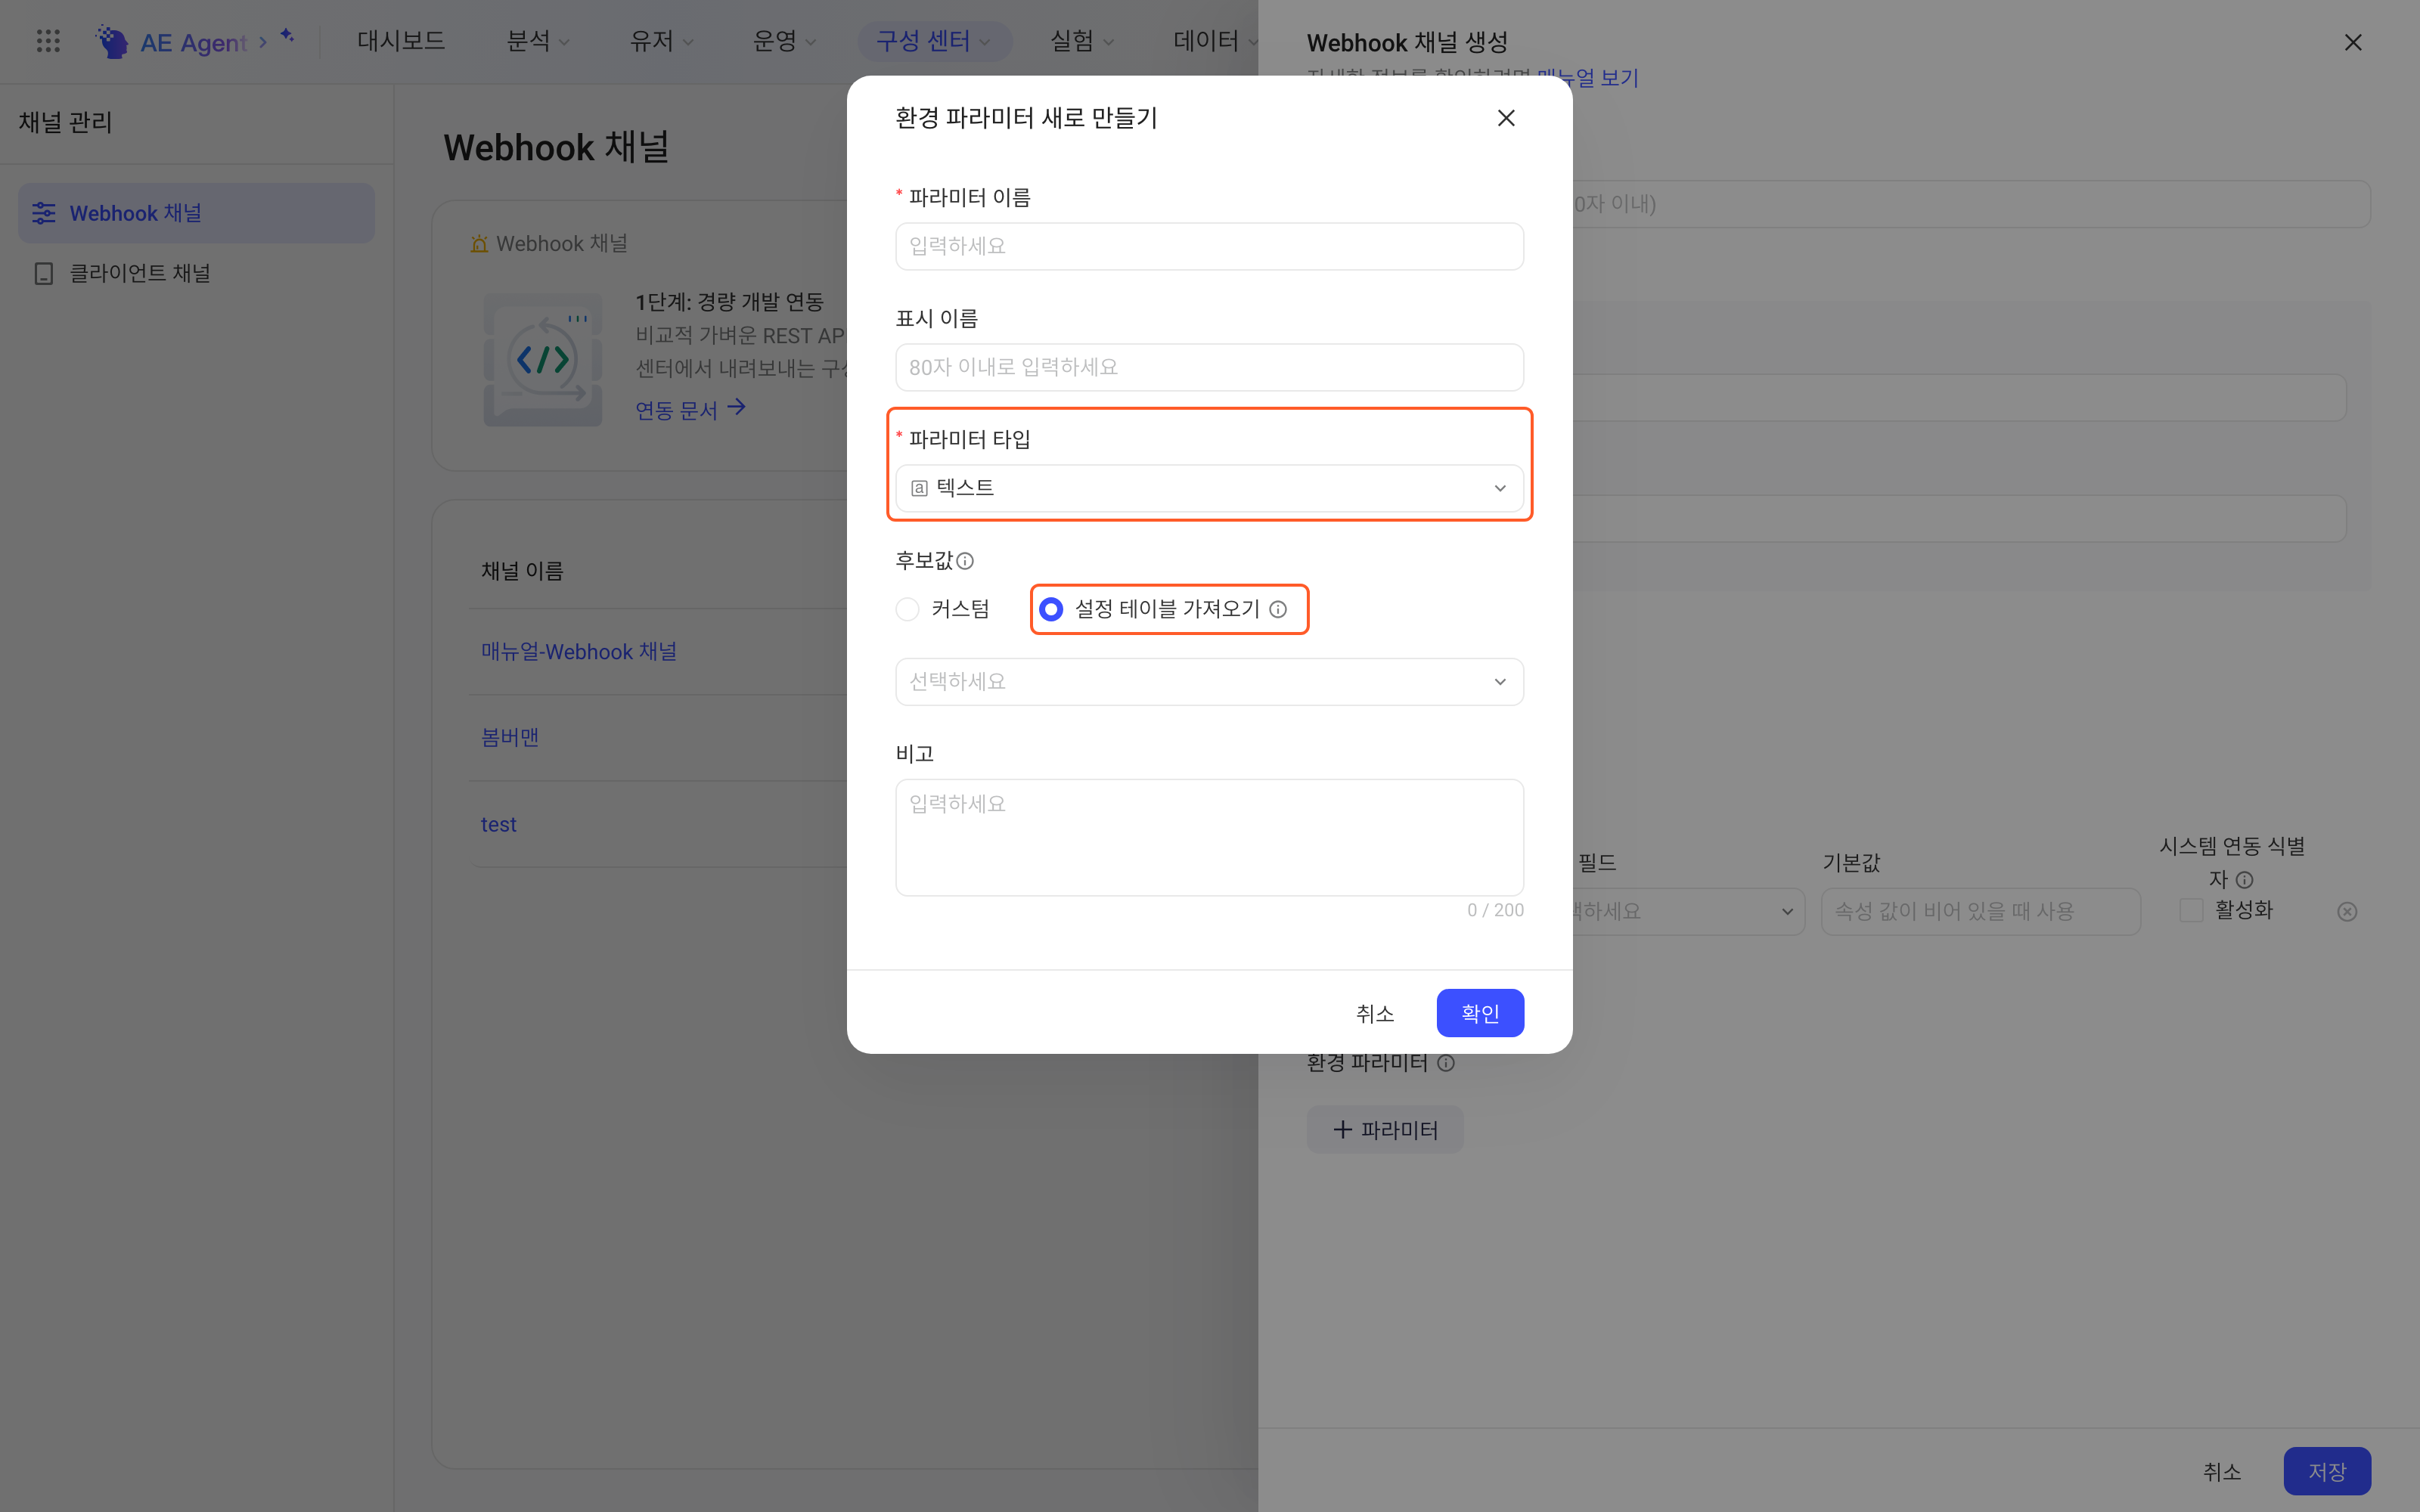
Task: Click info icon beside 설정 테이블 가져오기
Action: [1278, 609]
